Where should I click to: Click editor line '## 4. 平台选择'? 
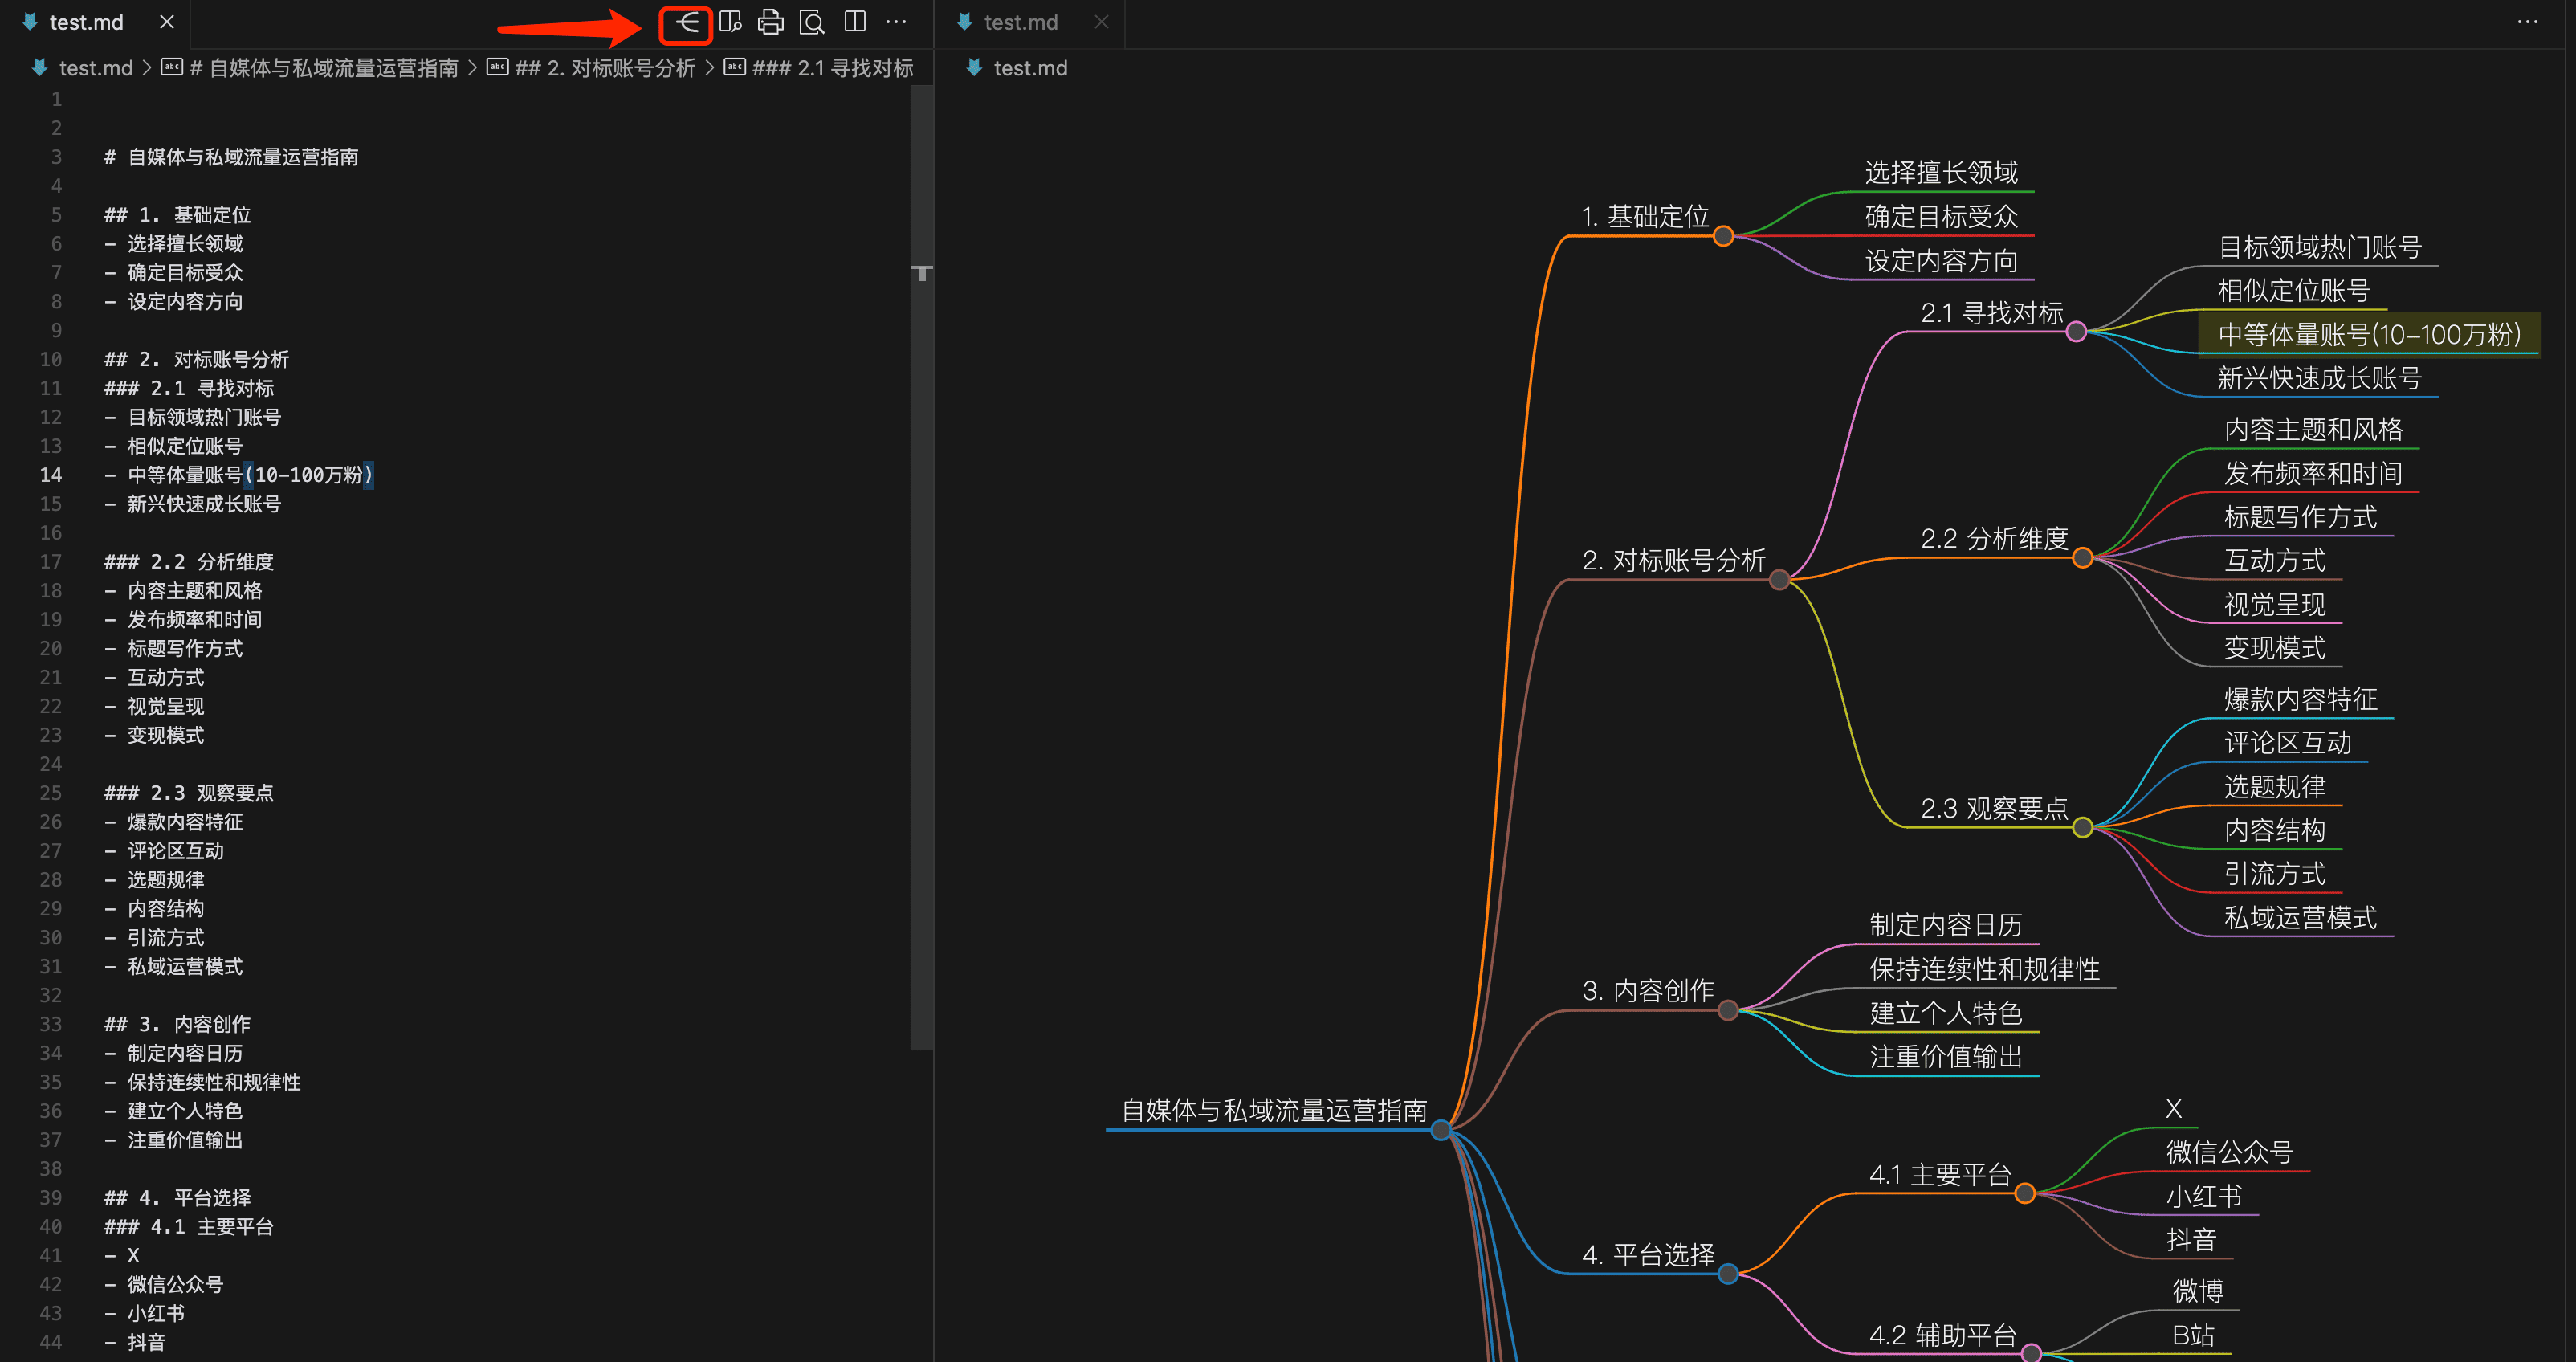pos(177,1198)
